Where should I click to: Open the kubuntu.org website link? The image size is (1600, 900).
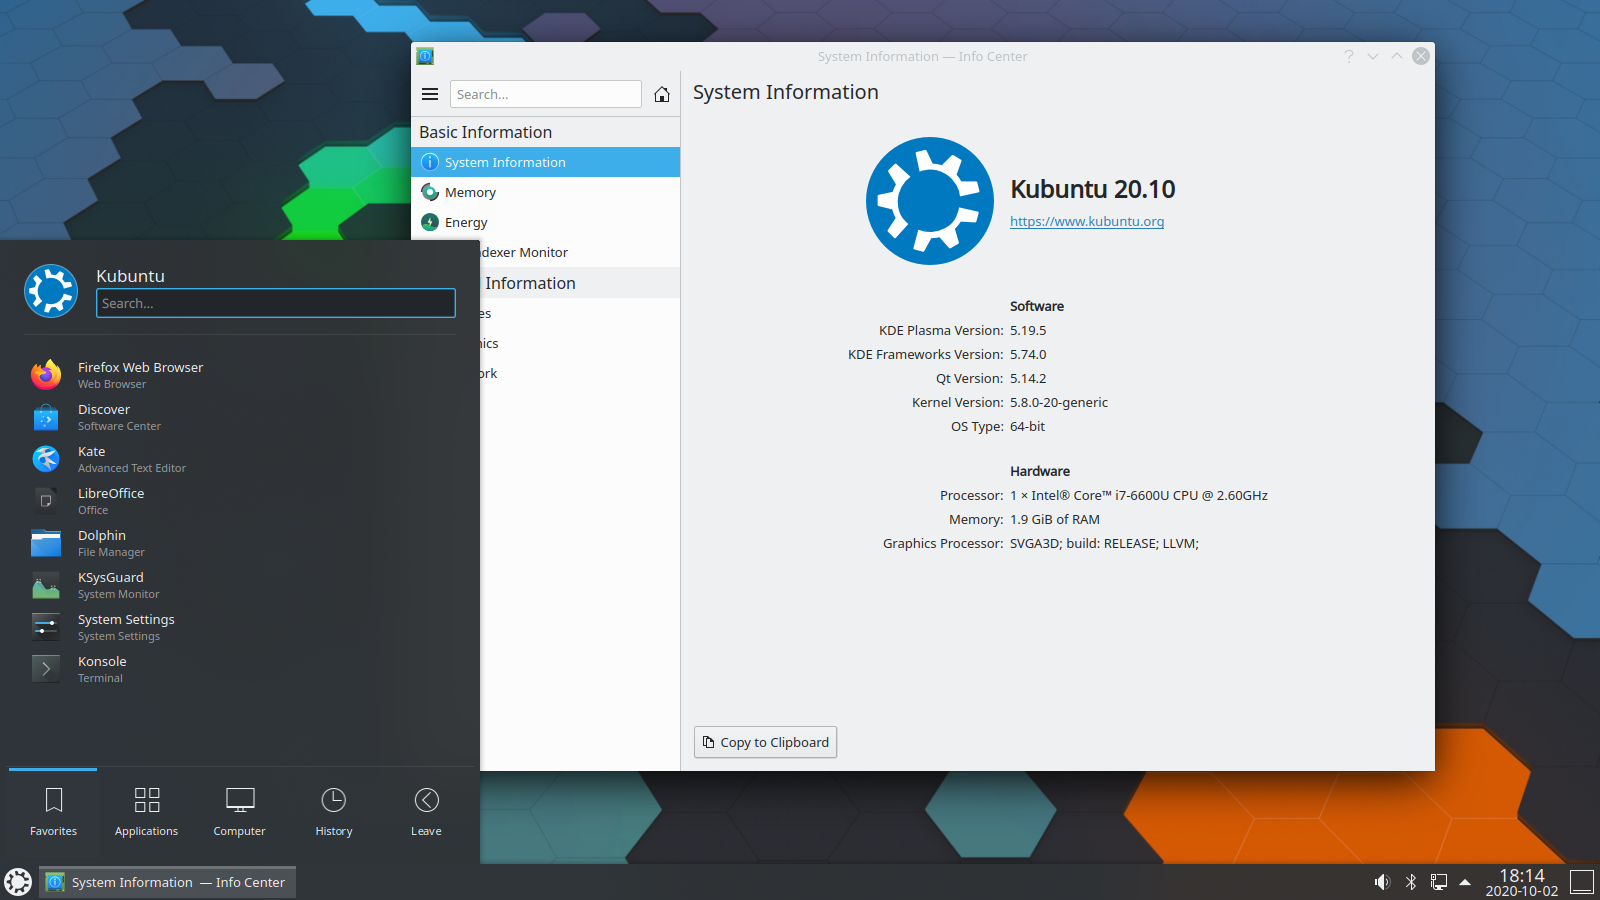1087,221
